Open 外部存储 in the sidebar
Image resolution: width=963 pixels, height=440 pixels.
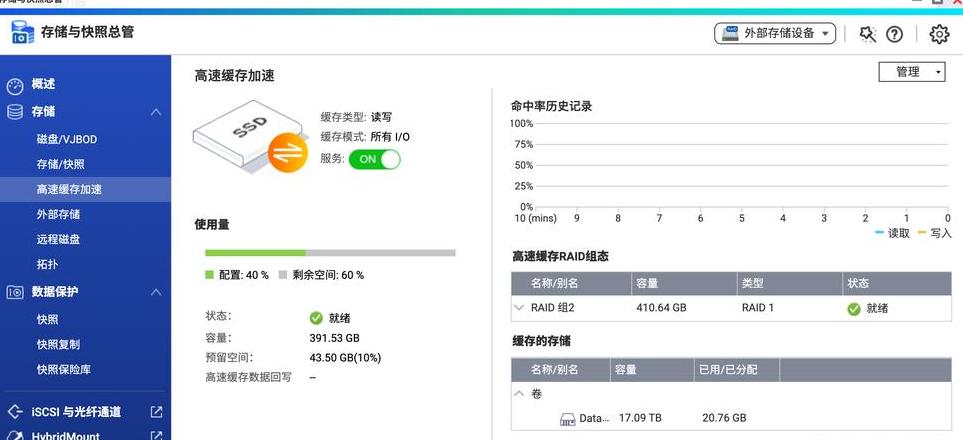click(x=58, y=214)
